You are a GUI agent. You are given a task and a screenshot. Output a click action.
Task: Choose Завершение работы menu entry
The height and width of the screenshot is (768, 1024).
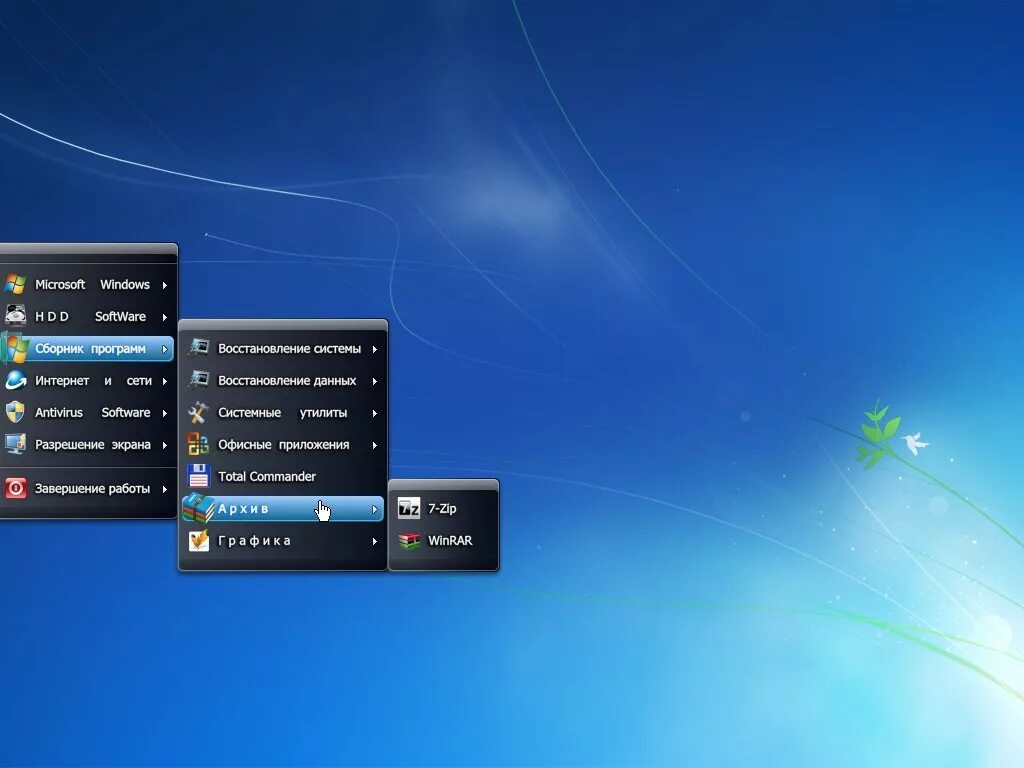[88, 488]
